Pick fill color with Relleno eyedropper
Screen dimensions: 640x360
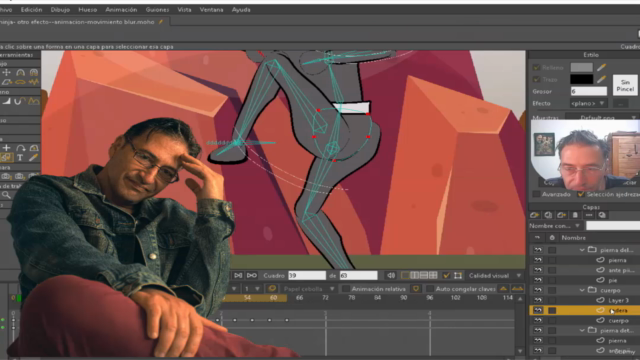pyautogui.click(x=601, y=67)
